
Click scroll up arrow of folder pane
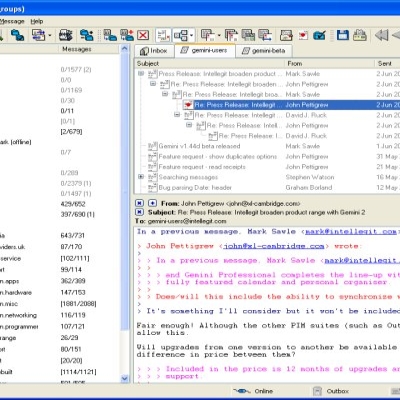coord(125,49)
